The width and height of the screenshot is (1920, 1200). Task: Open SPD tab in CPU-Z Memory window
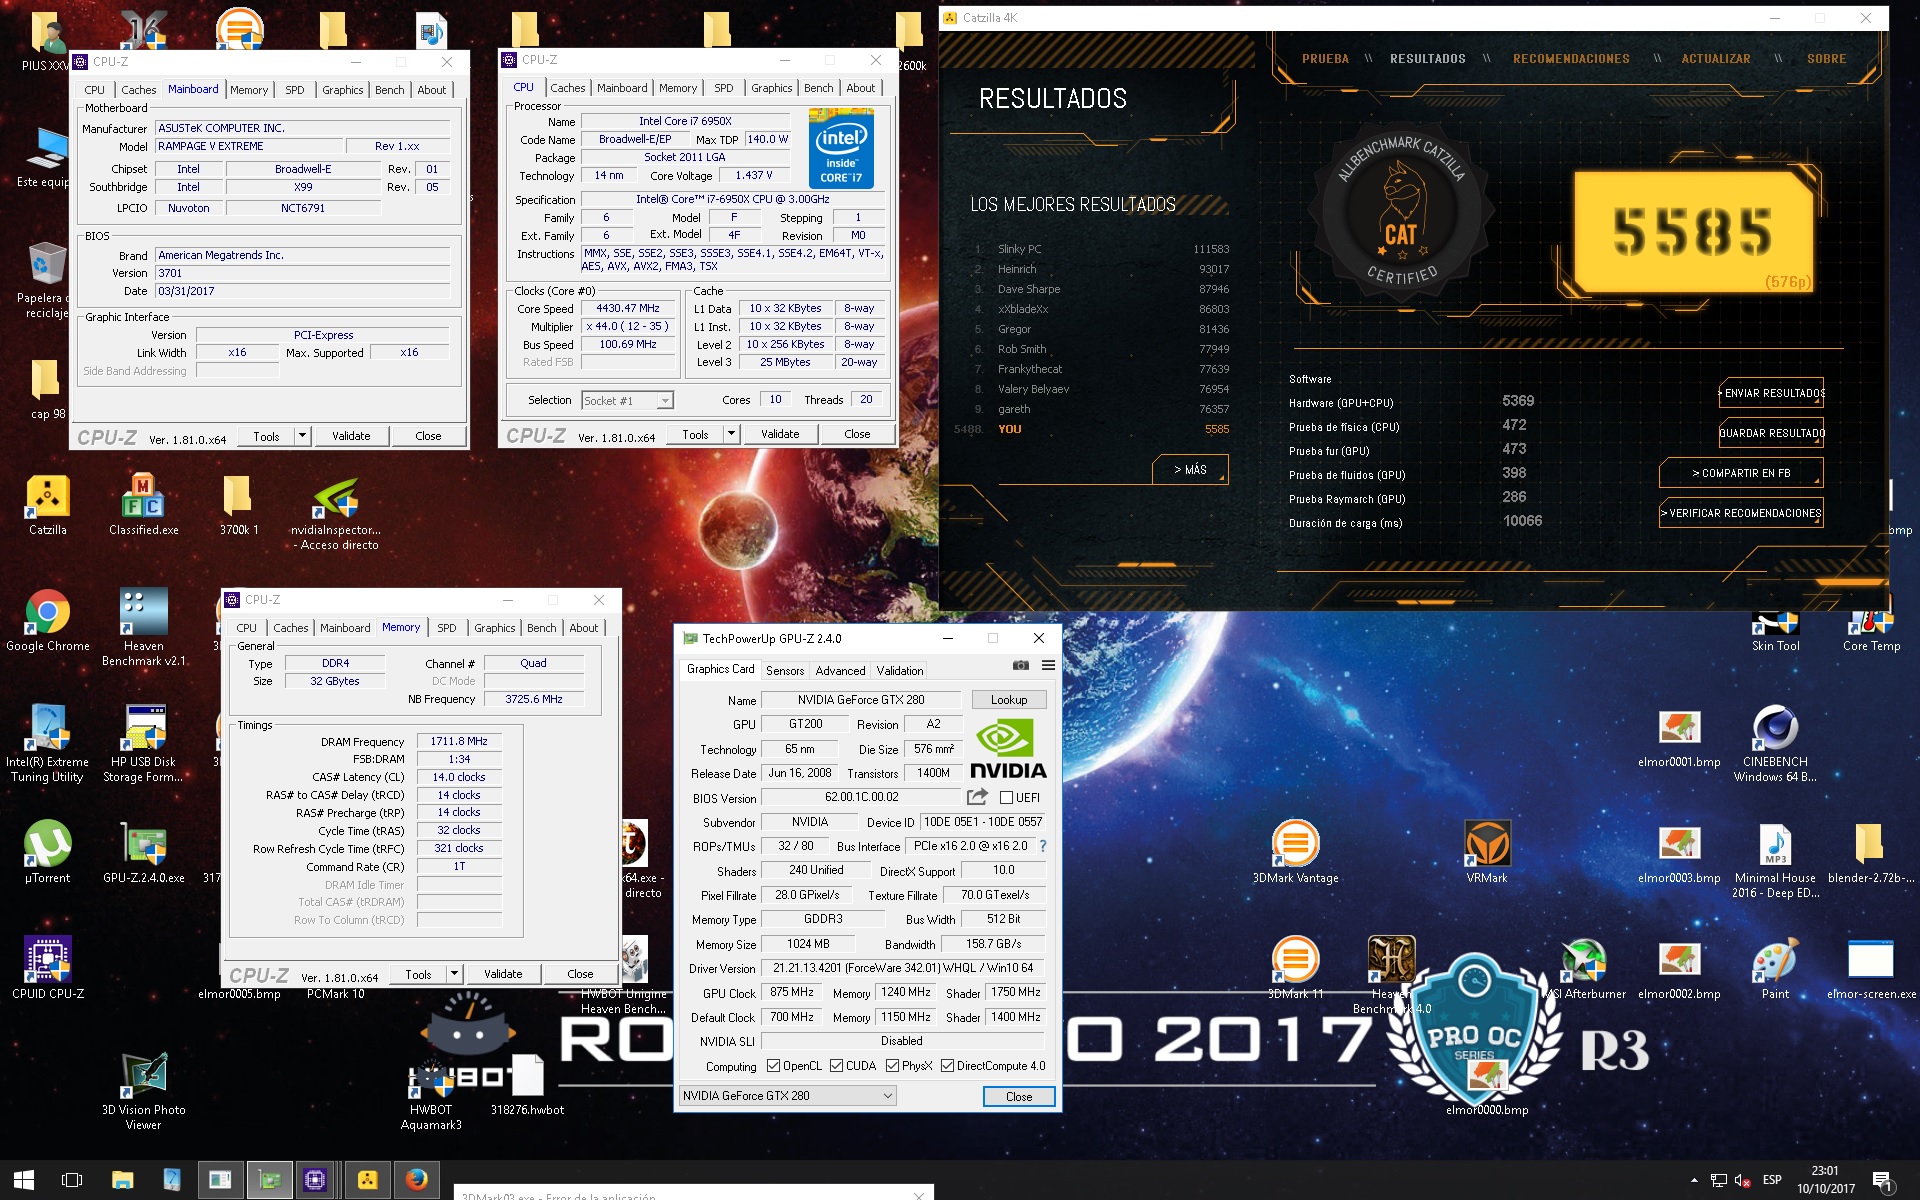coord(447,628)
